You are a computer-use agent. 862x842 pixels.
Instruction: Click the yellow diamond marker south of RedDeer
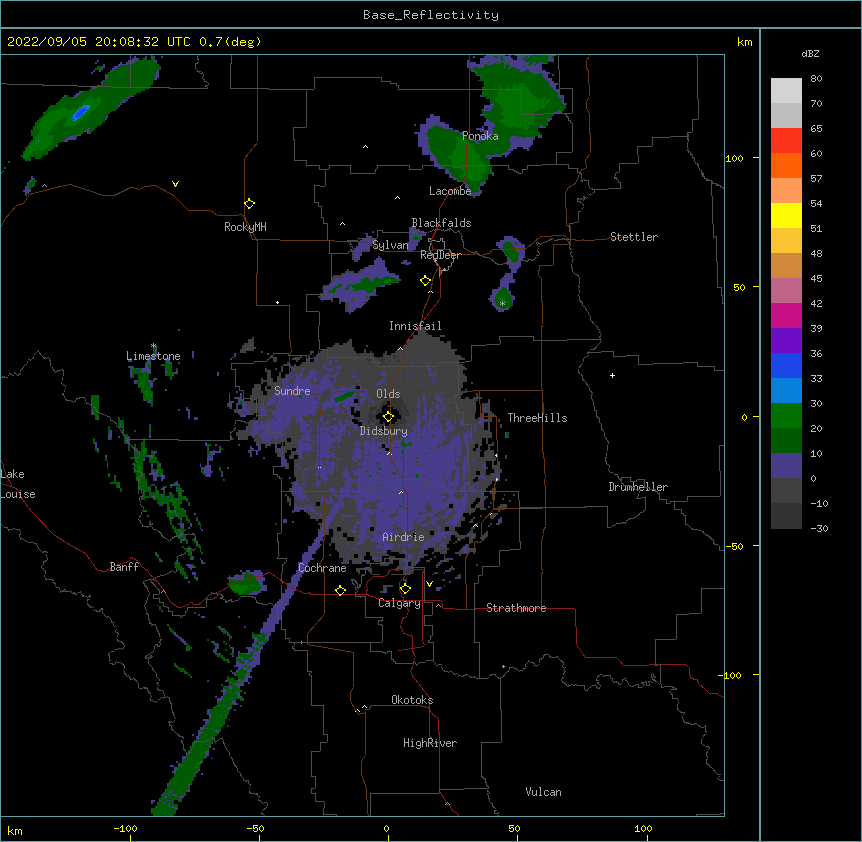[x=426, y=281]
